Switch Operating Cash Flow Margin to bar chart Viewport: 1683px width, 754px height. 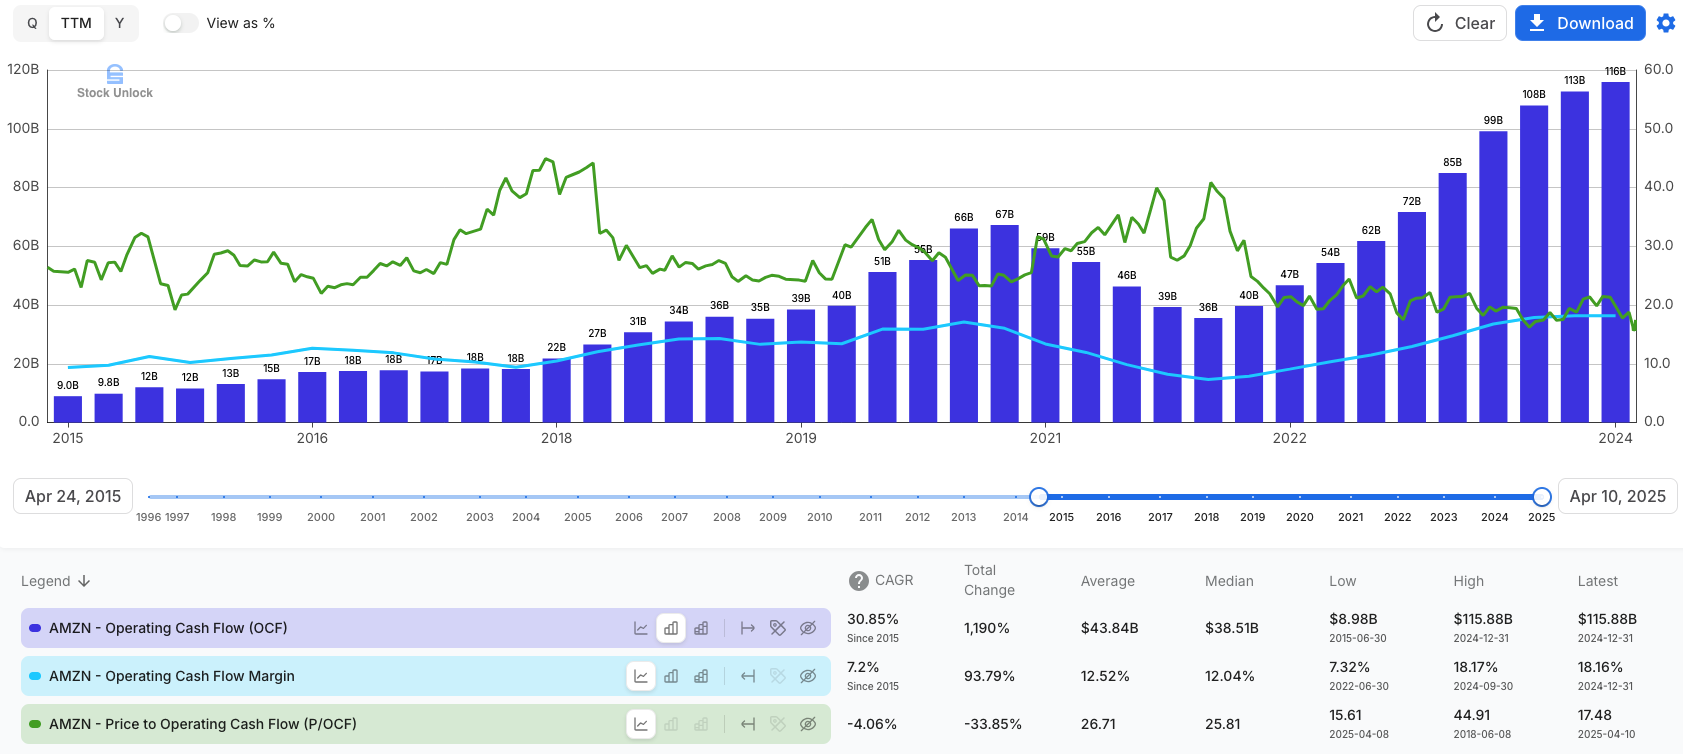click(671, 676)
